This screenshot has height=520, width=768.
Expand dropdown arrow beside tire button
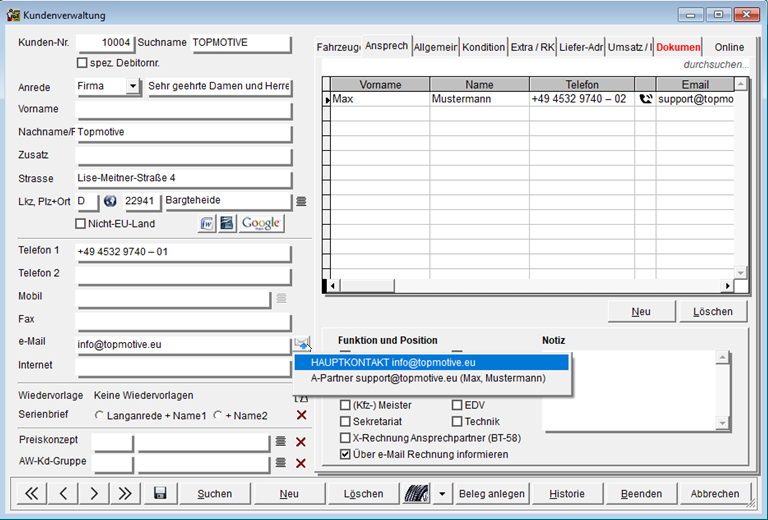(x=442, y=494)
